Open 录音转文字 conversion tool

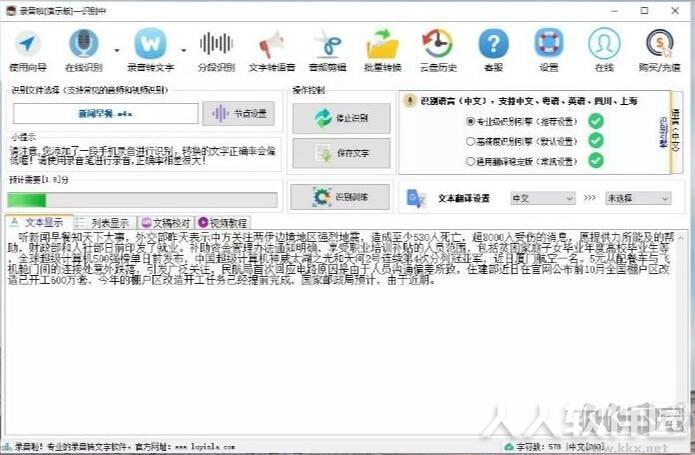(x=150, y=50)
